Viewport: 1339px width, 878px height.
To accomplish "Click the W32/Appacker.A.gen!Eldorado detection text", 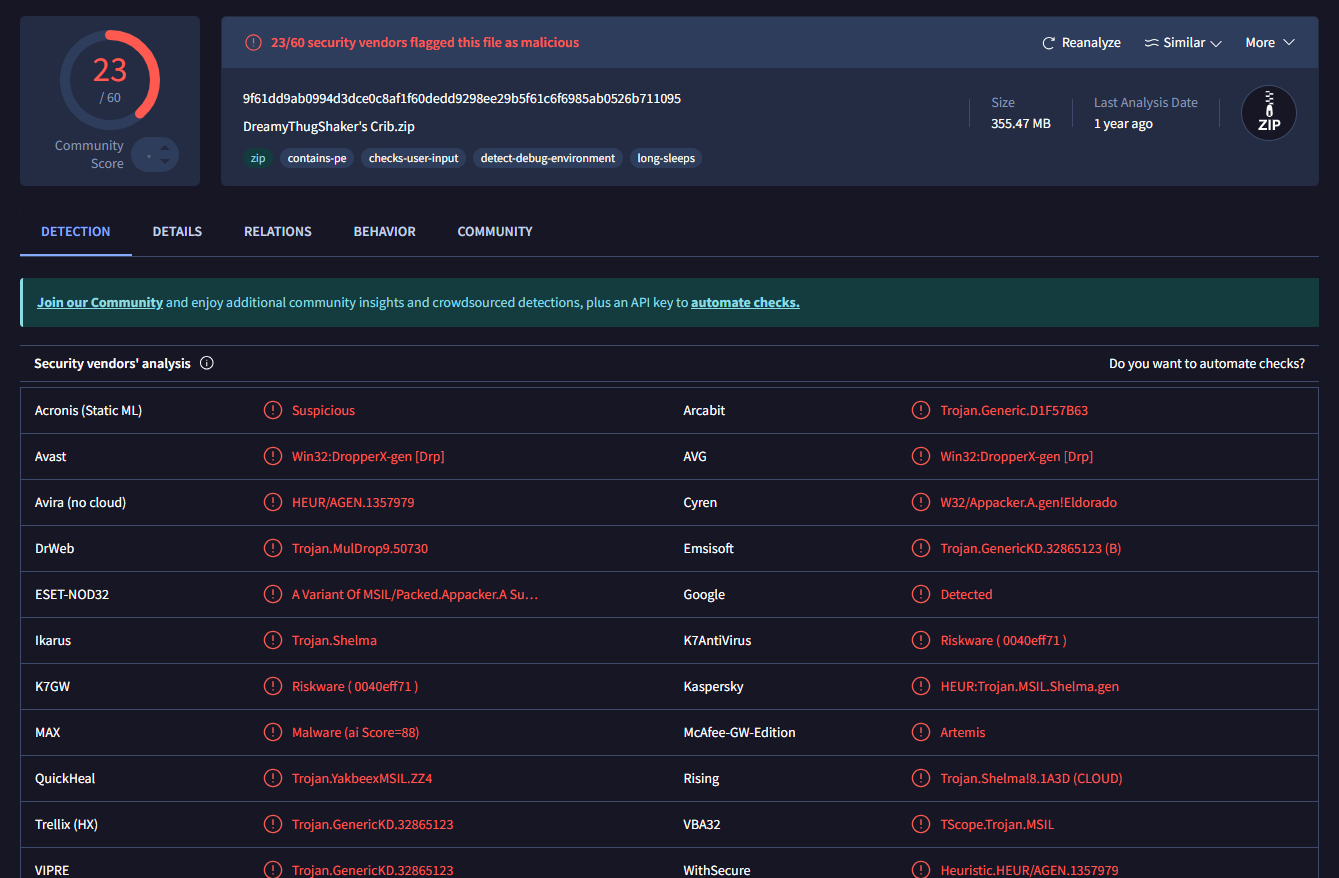I will (x=1029, y=502).
